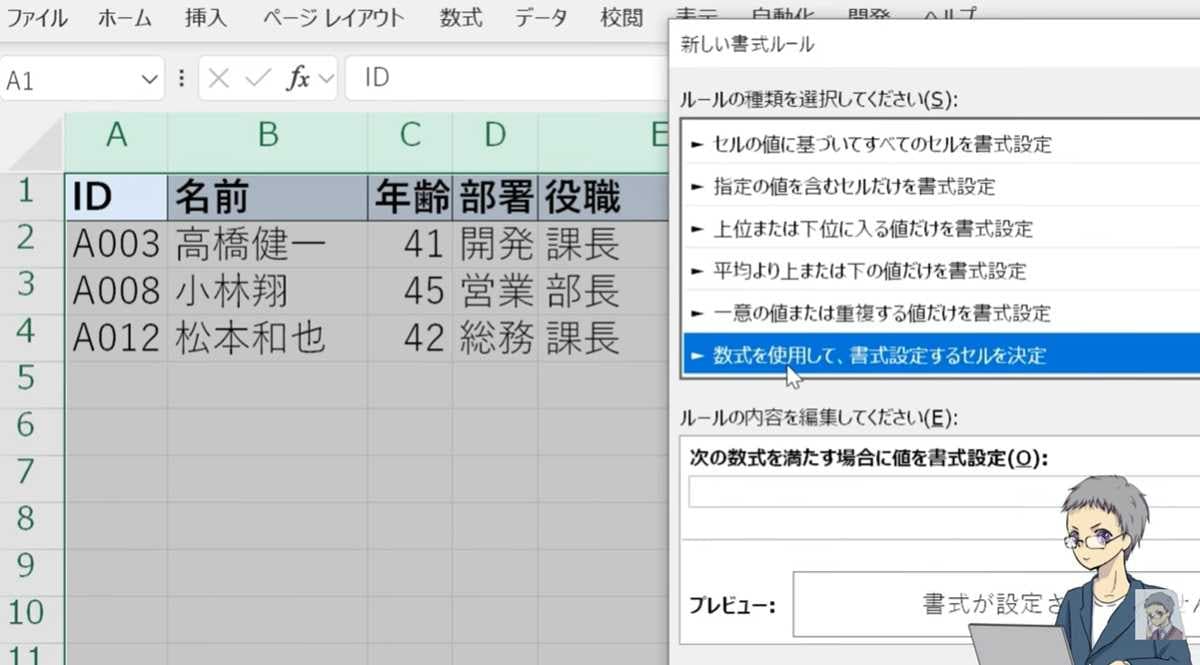This screenshot has height=665, width=1200.
Task: Open the 挿入 ribbon tab
Action: coord(206,17)
